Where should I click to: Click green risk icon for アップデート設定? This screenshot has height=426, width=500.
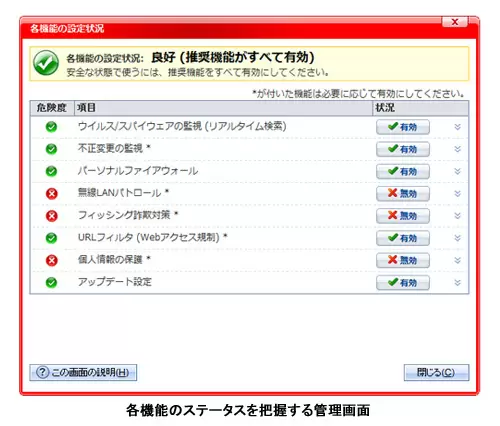coord(51,283)
